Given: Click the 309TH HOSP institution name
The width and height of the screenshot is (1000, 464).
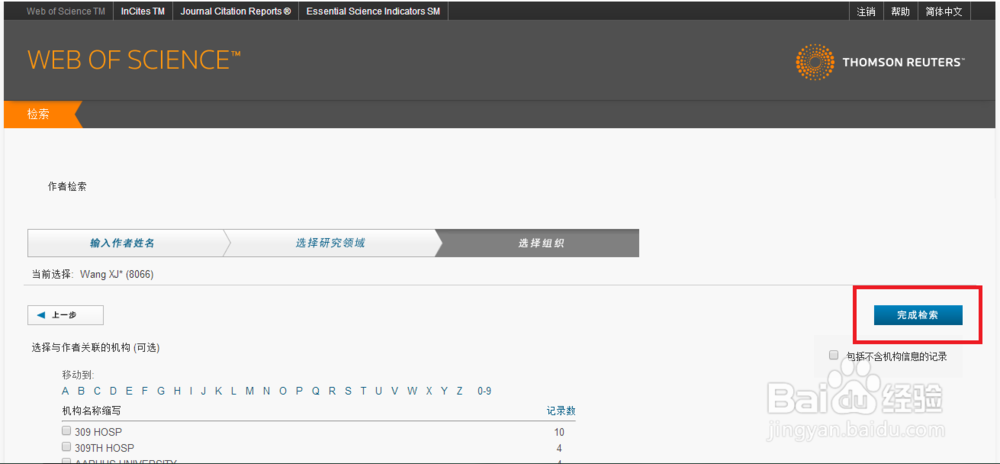Looking at the screenshot, I should coord(105,447).
